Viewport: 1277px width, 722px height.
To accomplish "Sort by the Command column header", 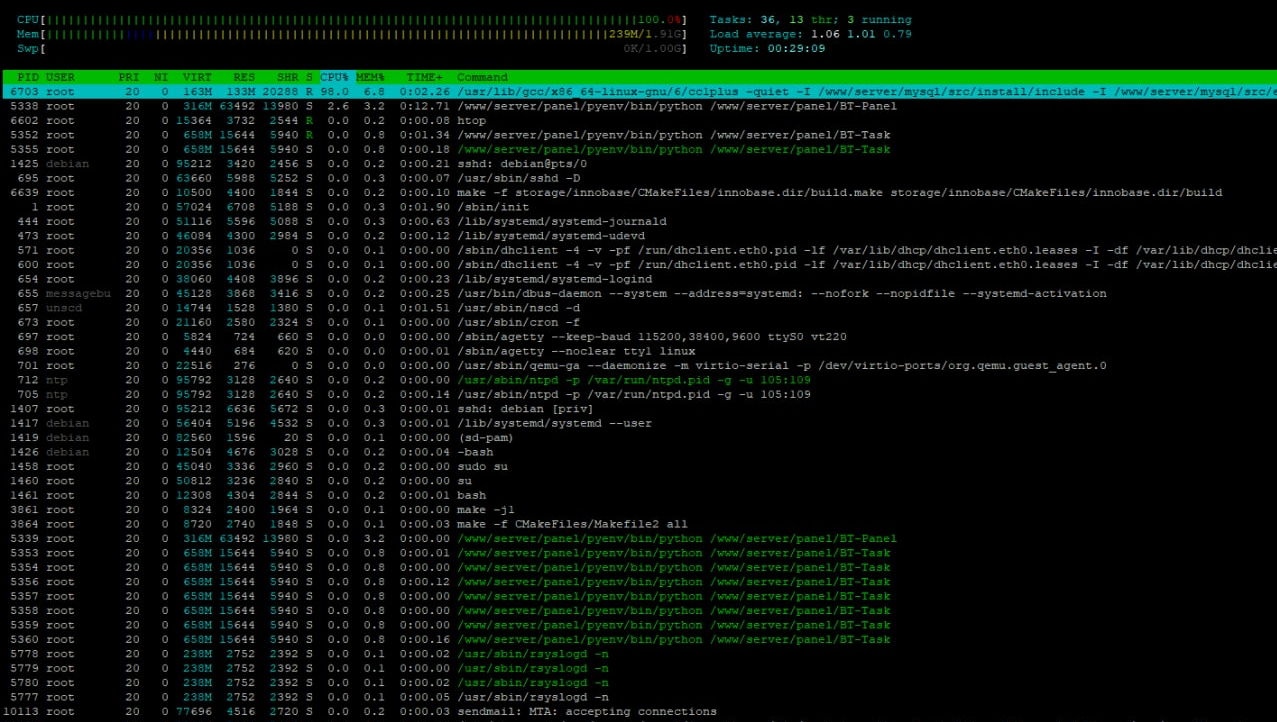I will (482, 77).
